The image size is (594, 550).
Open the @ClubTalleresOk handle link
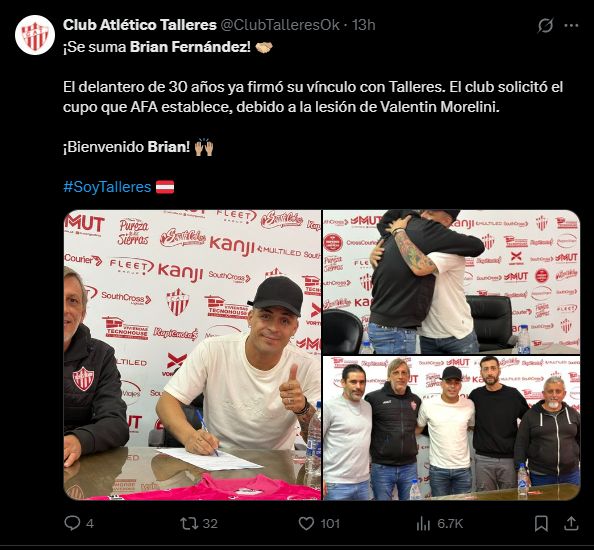(280, 25)
